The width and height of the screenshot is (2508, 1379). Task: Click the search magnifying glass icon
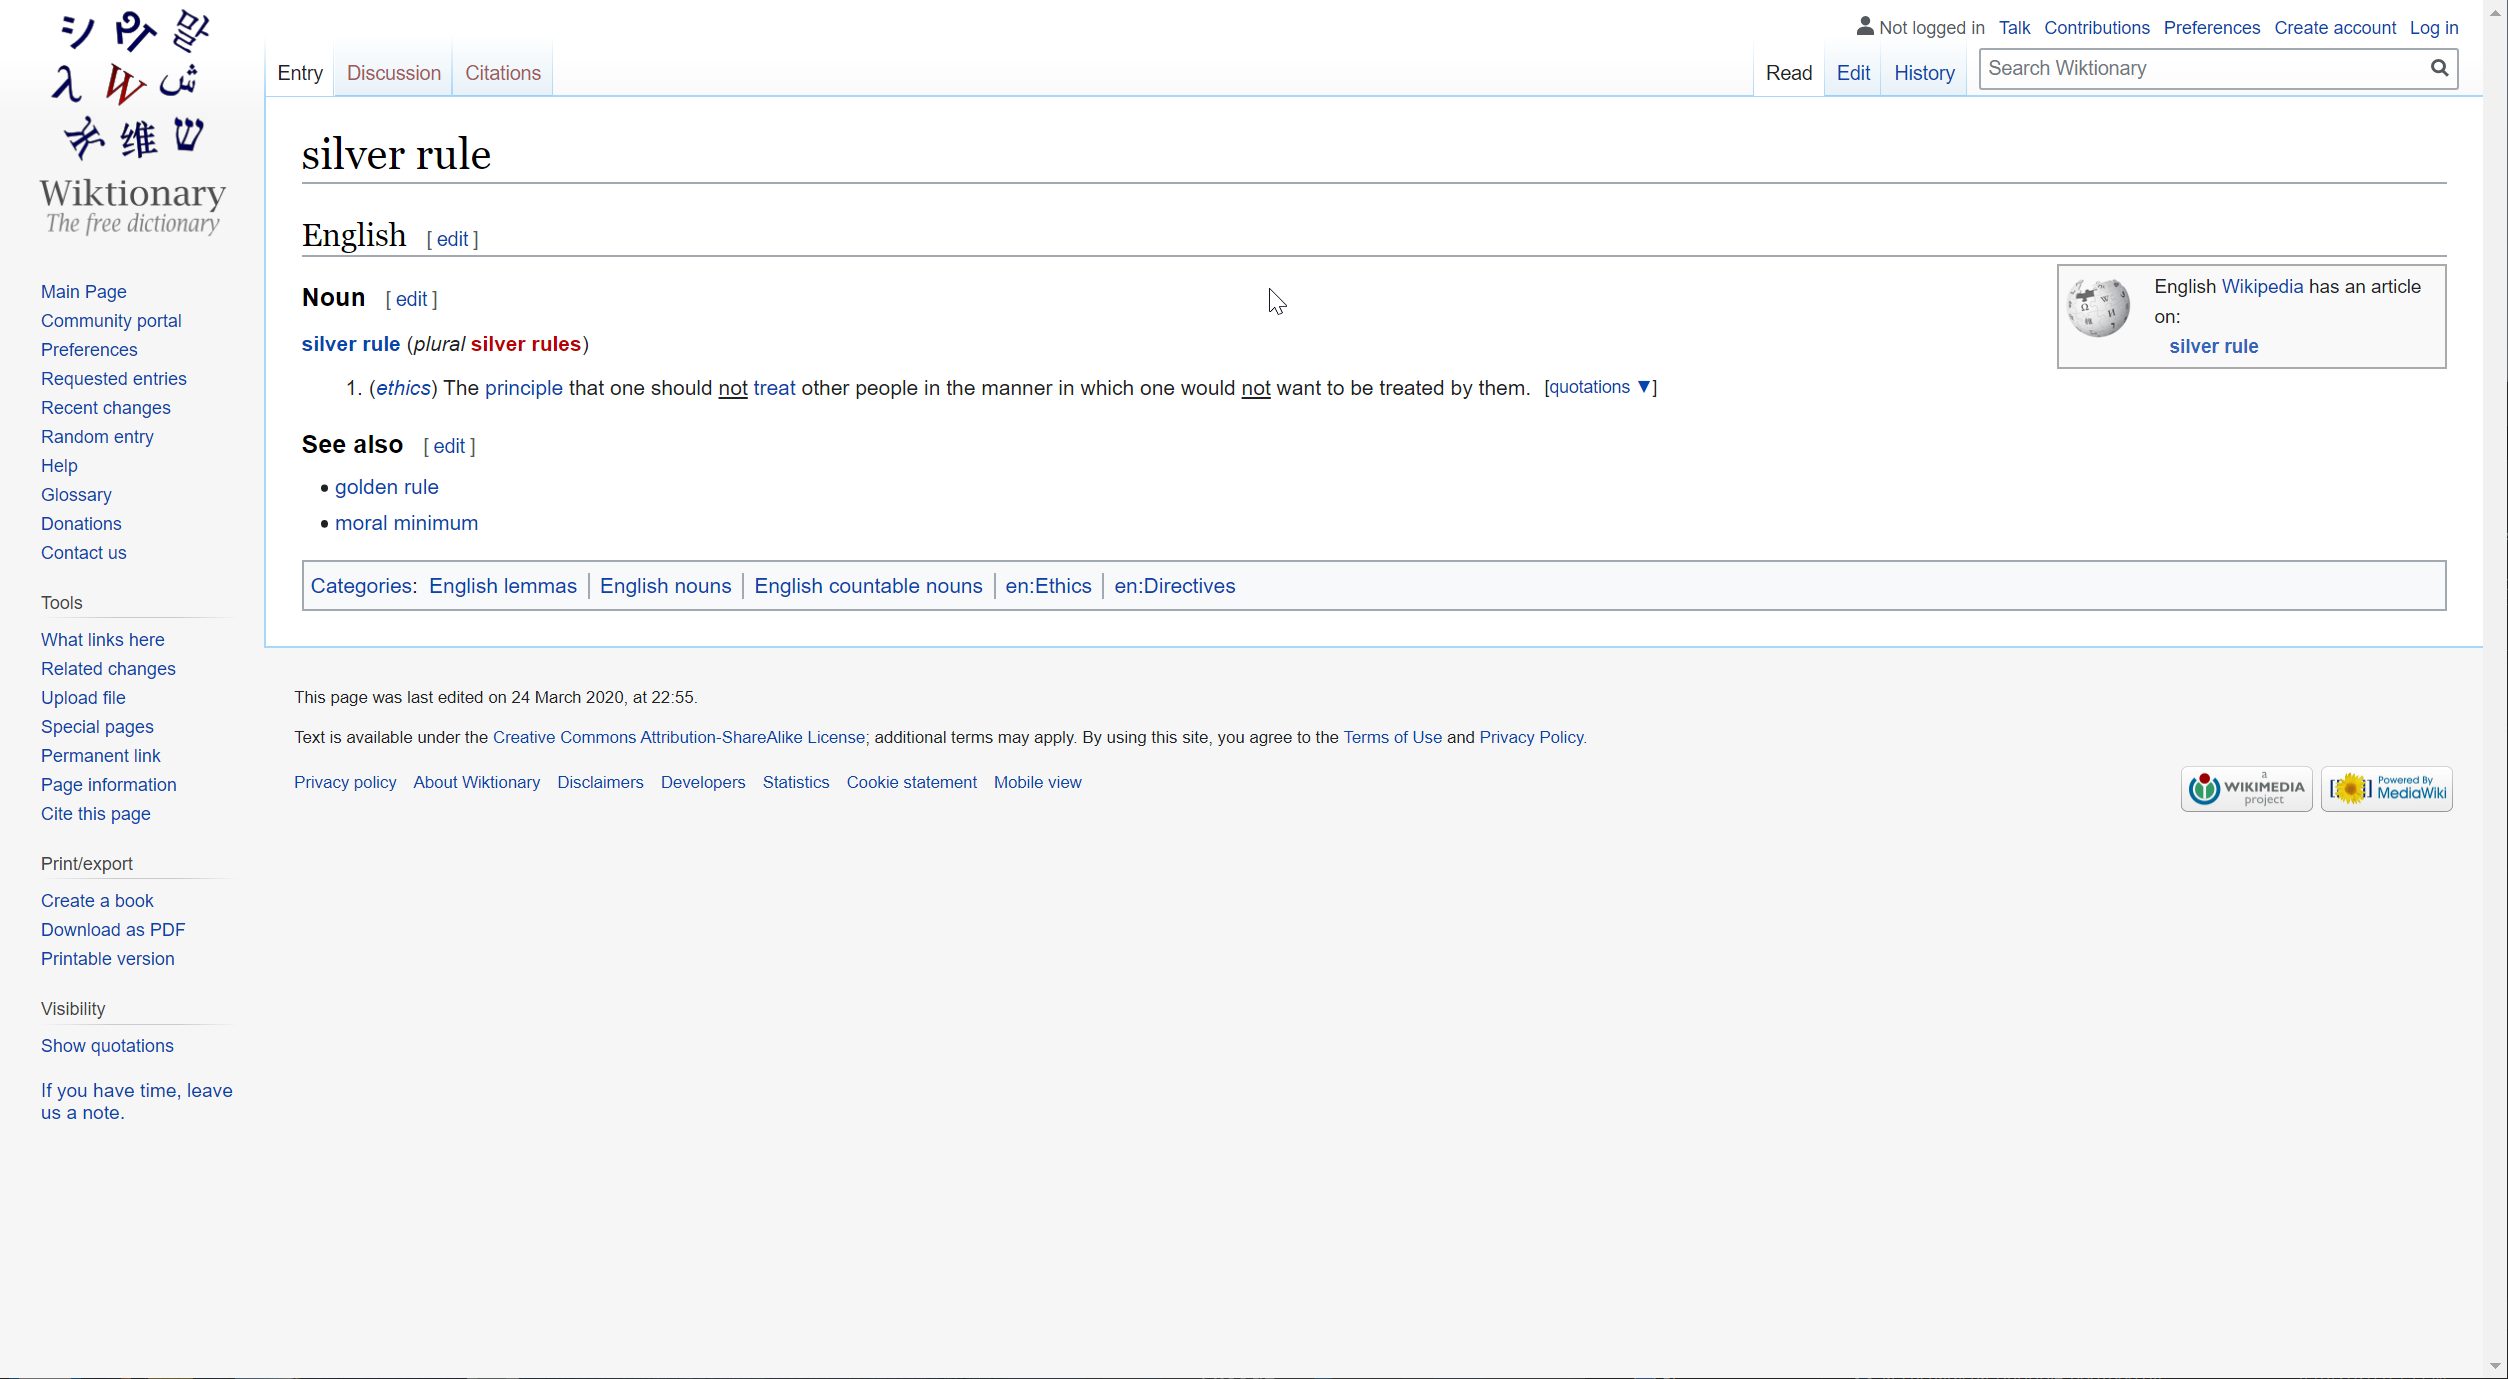coord(2439,68)
